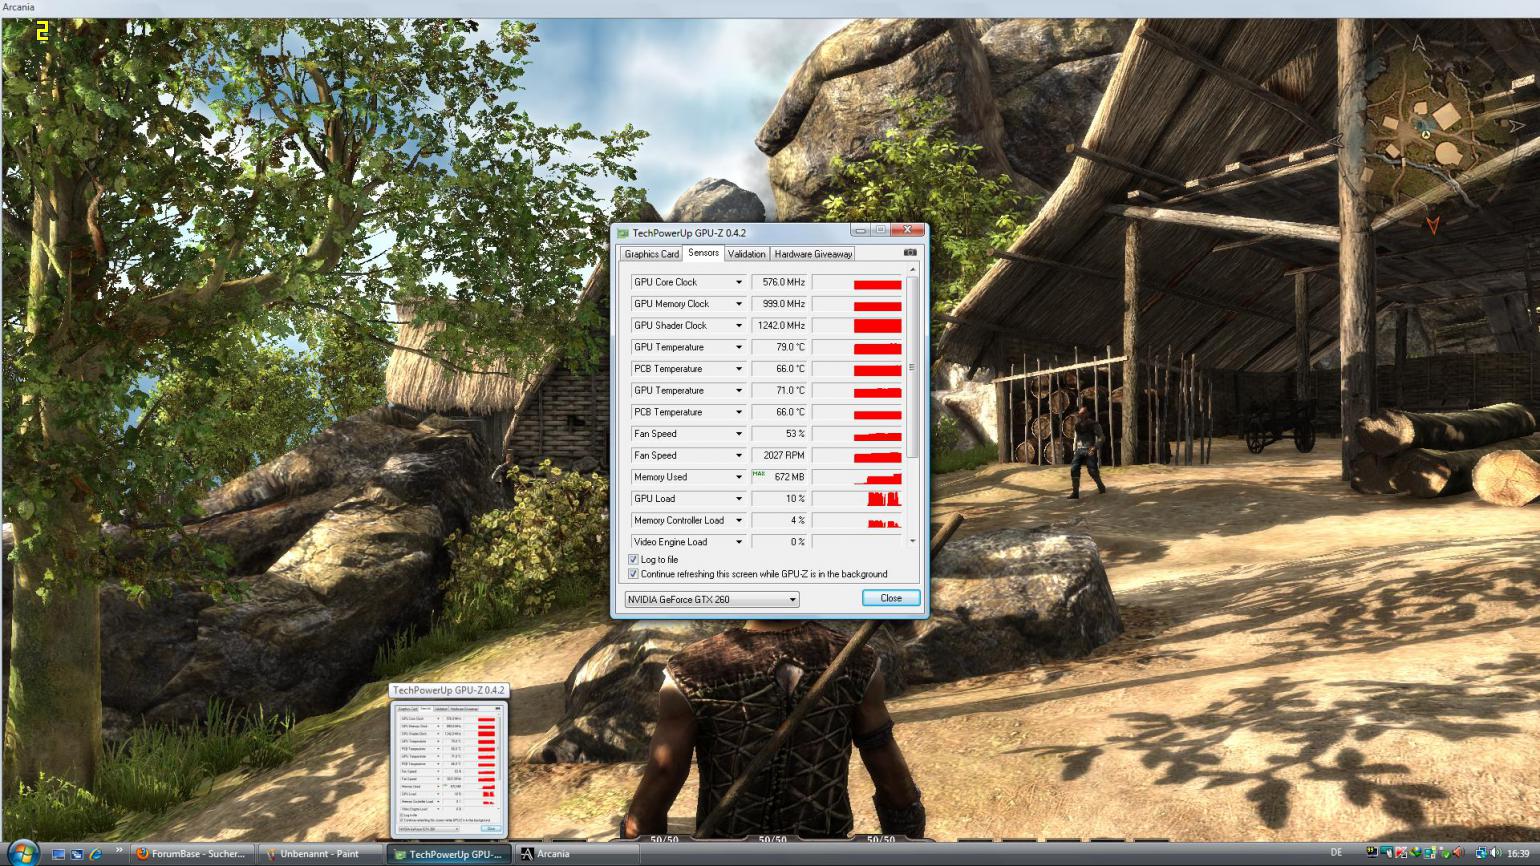
Task: Expand quick launch overflow chevron
Action: pyautogui.click(x=119, y=850)
